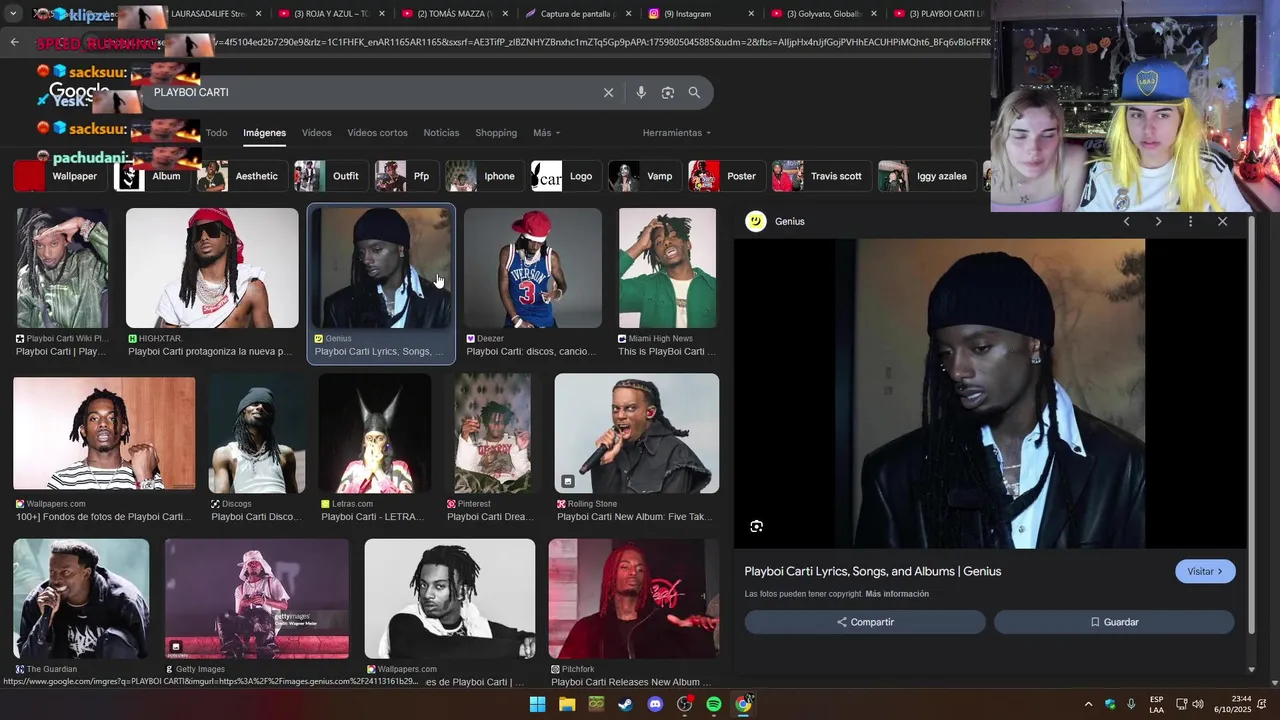This screenshot has width=1280, height=720.
Task: Select the Imágenes tab
Action: [264, 133]
